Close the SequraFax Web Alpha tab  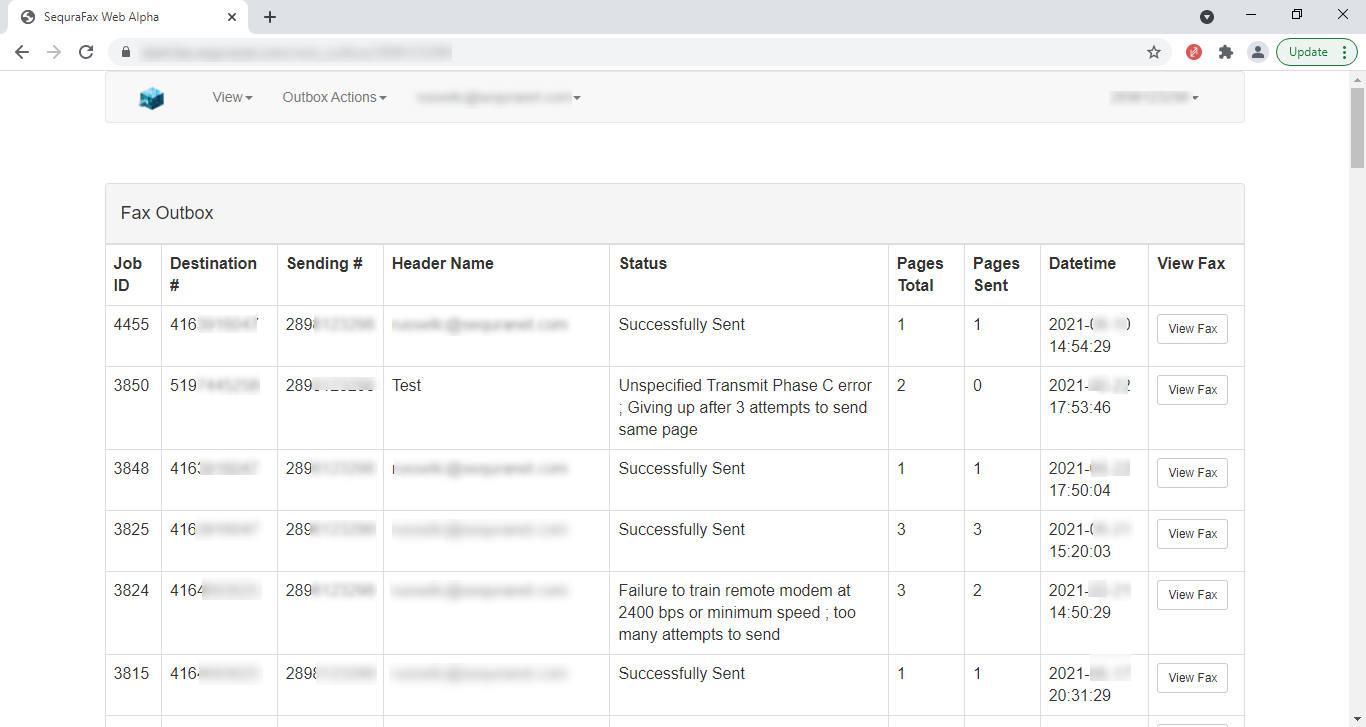point(232,17)
